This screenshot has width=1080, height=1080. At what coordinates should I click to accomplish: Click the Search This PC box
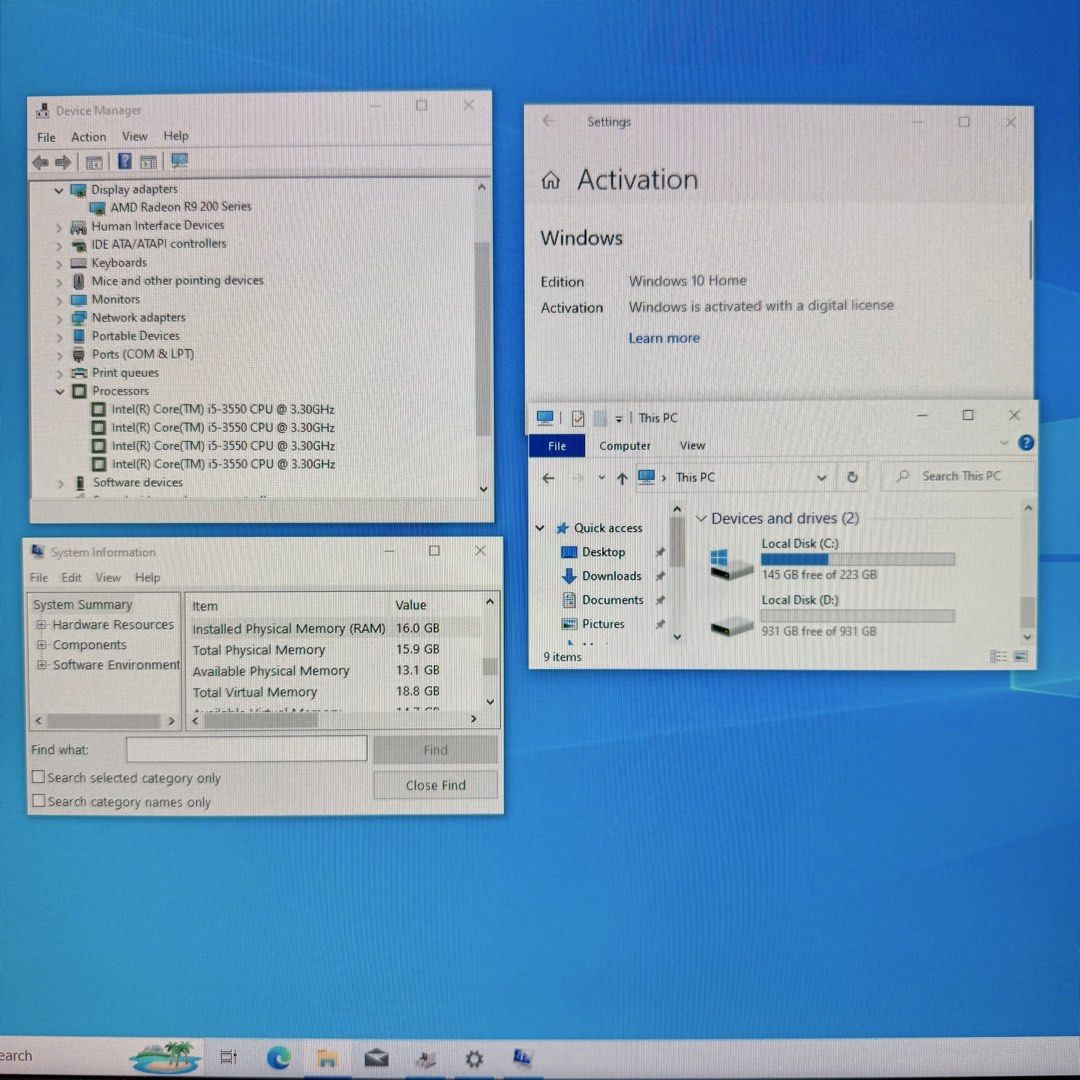pyautogui.click(x=959, y=476)
